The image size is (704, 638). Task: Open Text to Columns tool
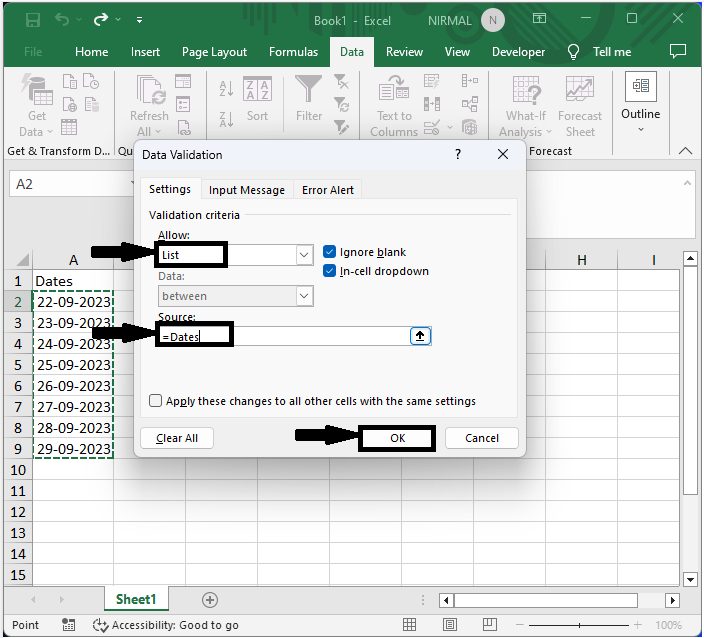[x=393, y=106]
